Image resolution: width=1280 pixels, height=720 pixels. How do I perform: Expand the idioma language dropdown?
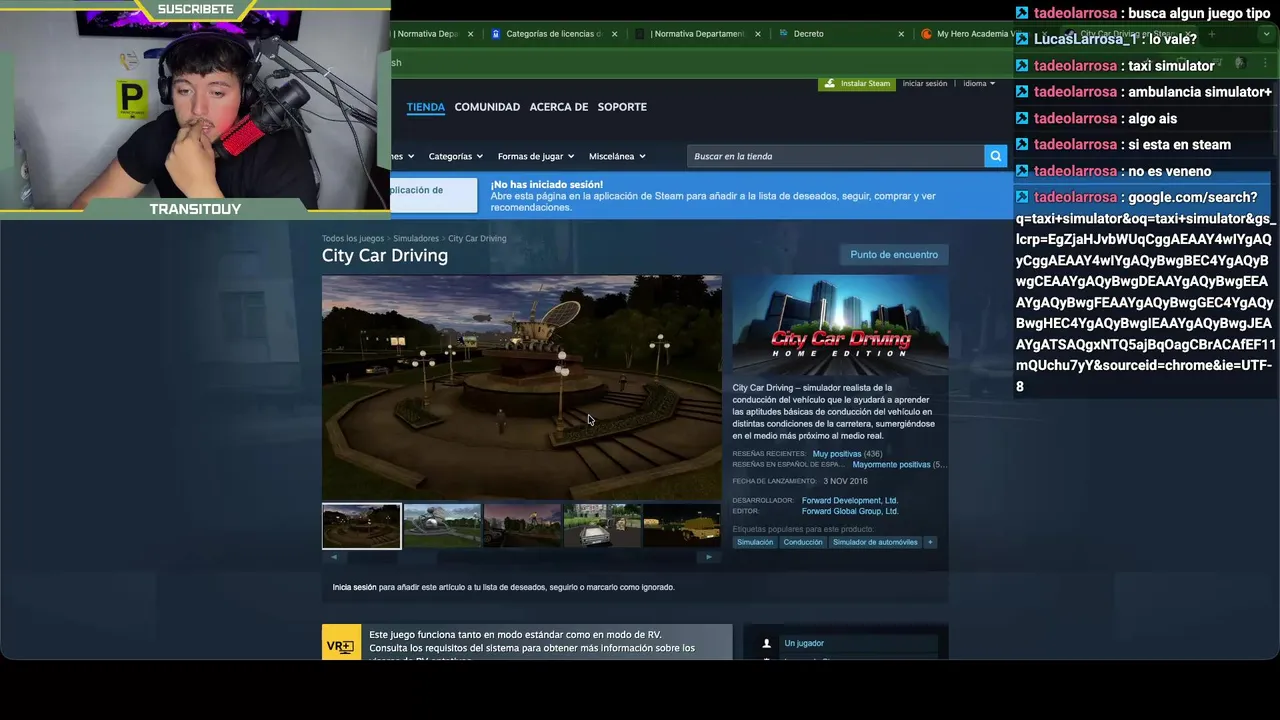click(979, 84)
